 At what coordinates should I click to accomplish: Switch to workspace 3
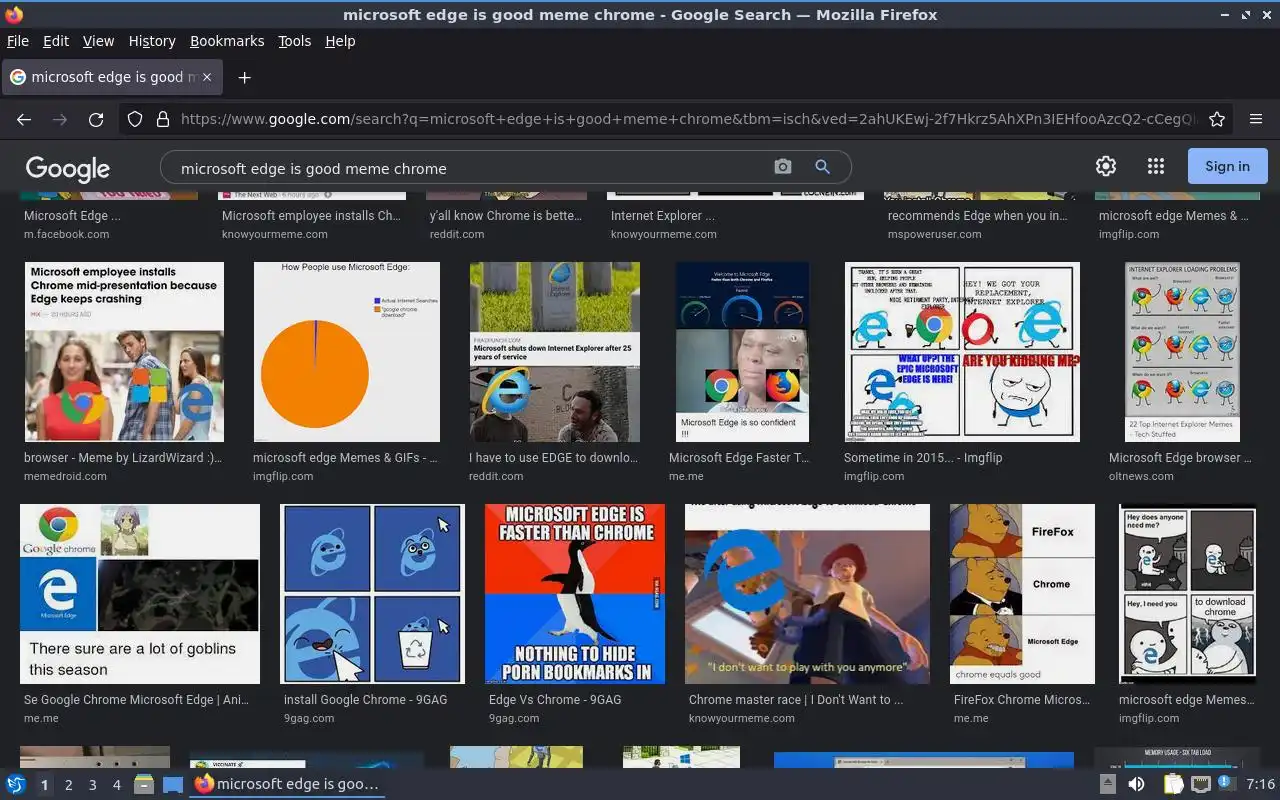pyautogui.click(x=93, y=785)
